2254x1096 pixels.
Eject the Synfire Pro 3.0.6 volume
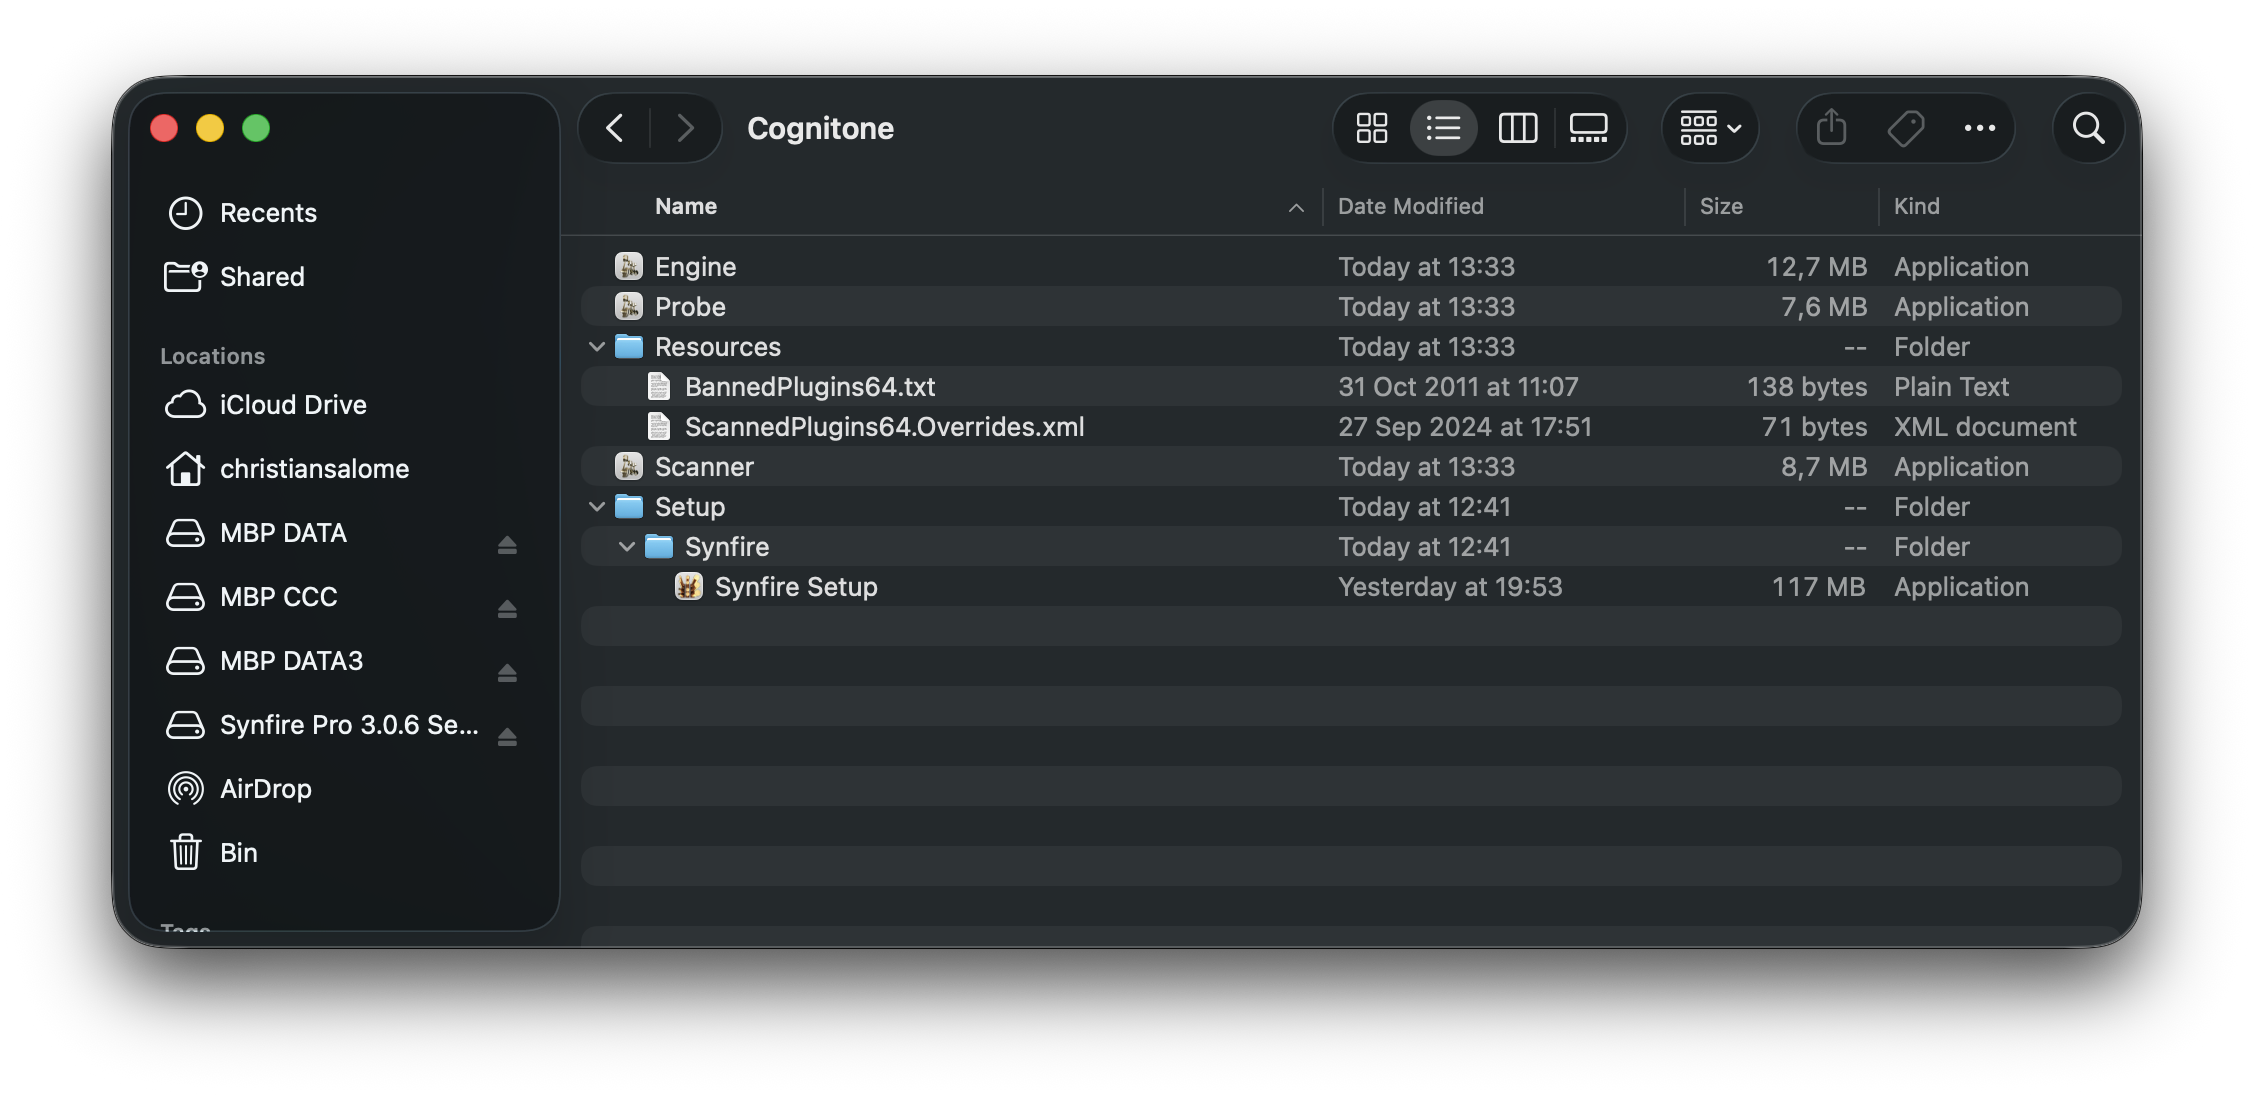coord(507,737)
